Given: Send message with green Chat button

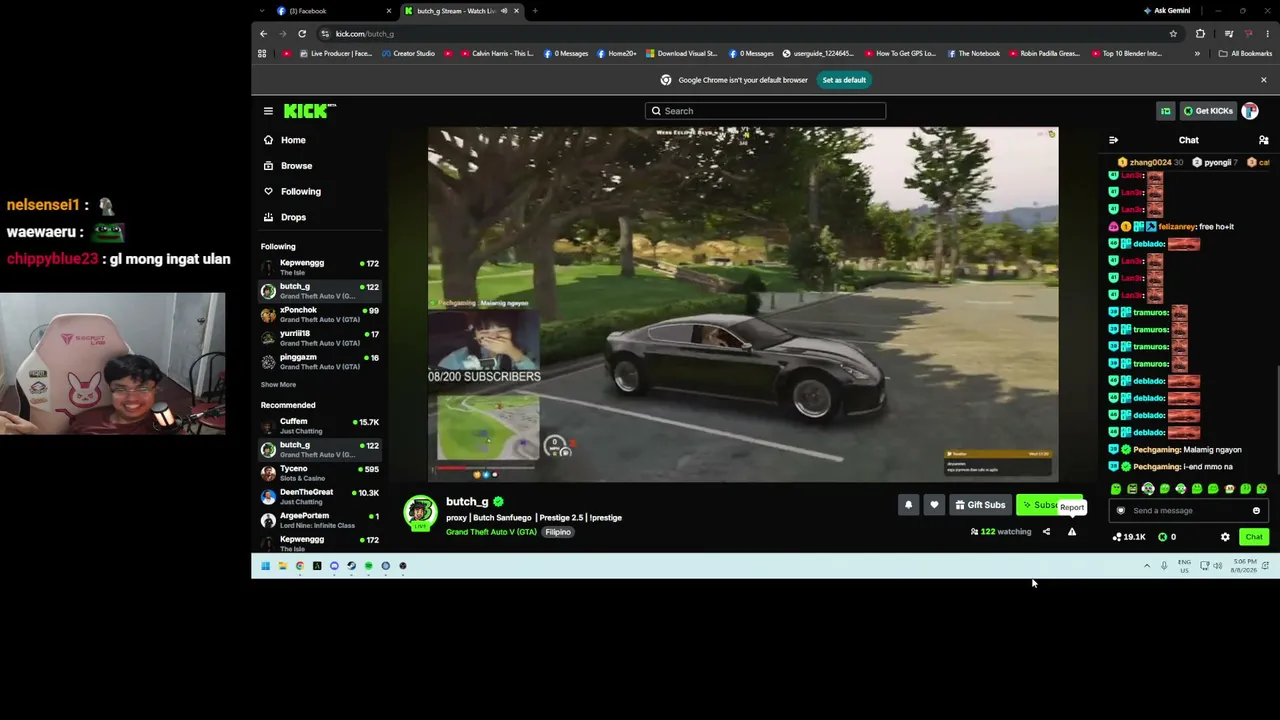Looking at the screenshot, I should click(x=1254, y=537).
